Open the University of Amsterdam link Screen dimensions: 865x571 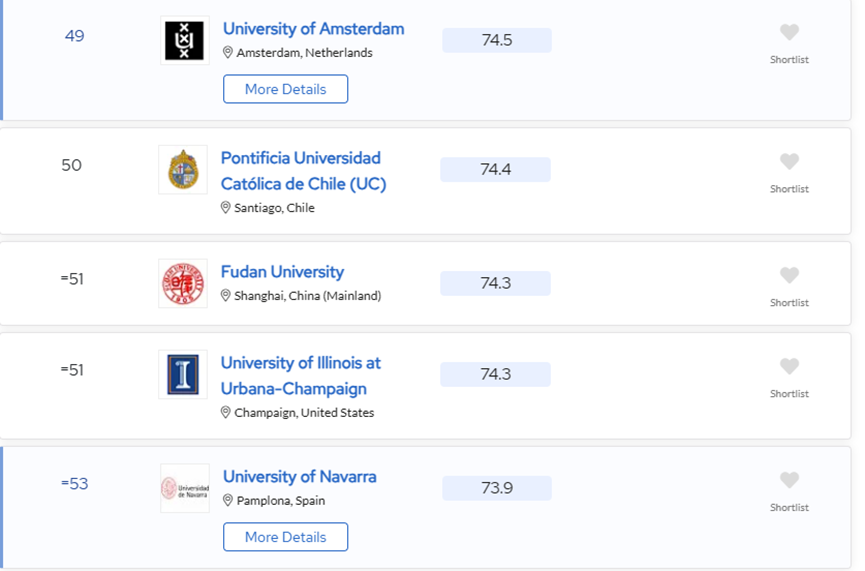[x=313, y=29]
